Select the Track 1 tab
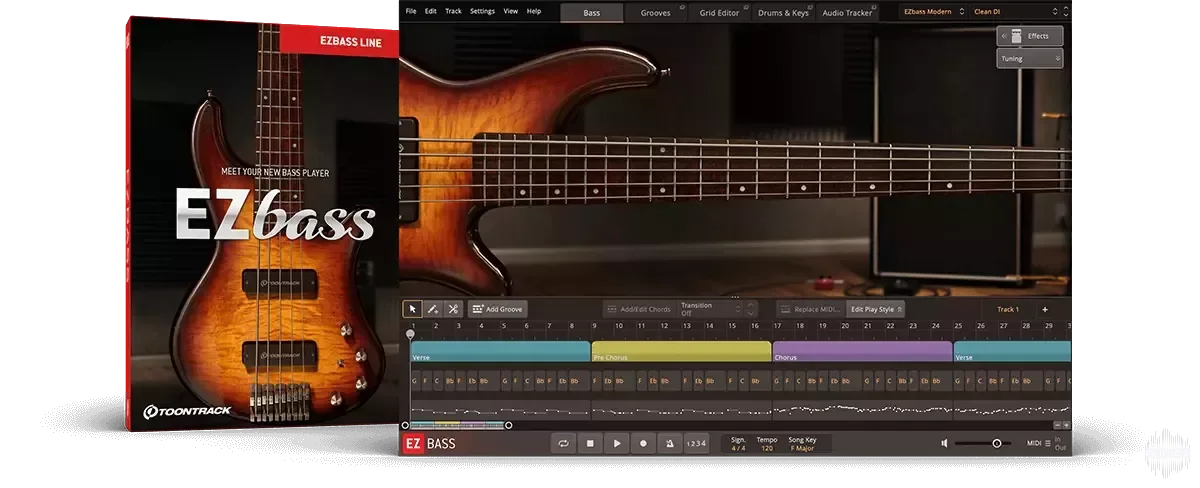This screenshot has width=1200, height=488. click(1008, 309)
